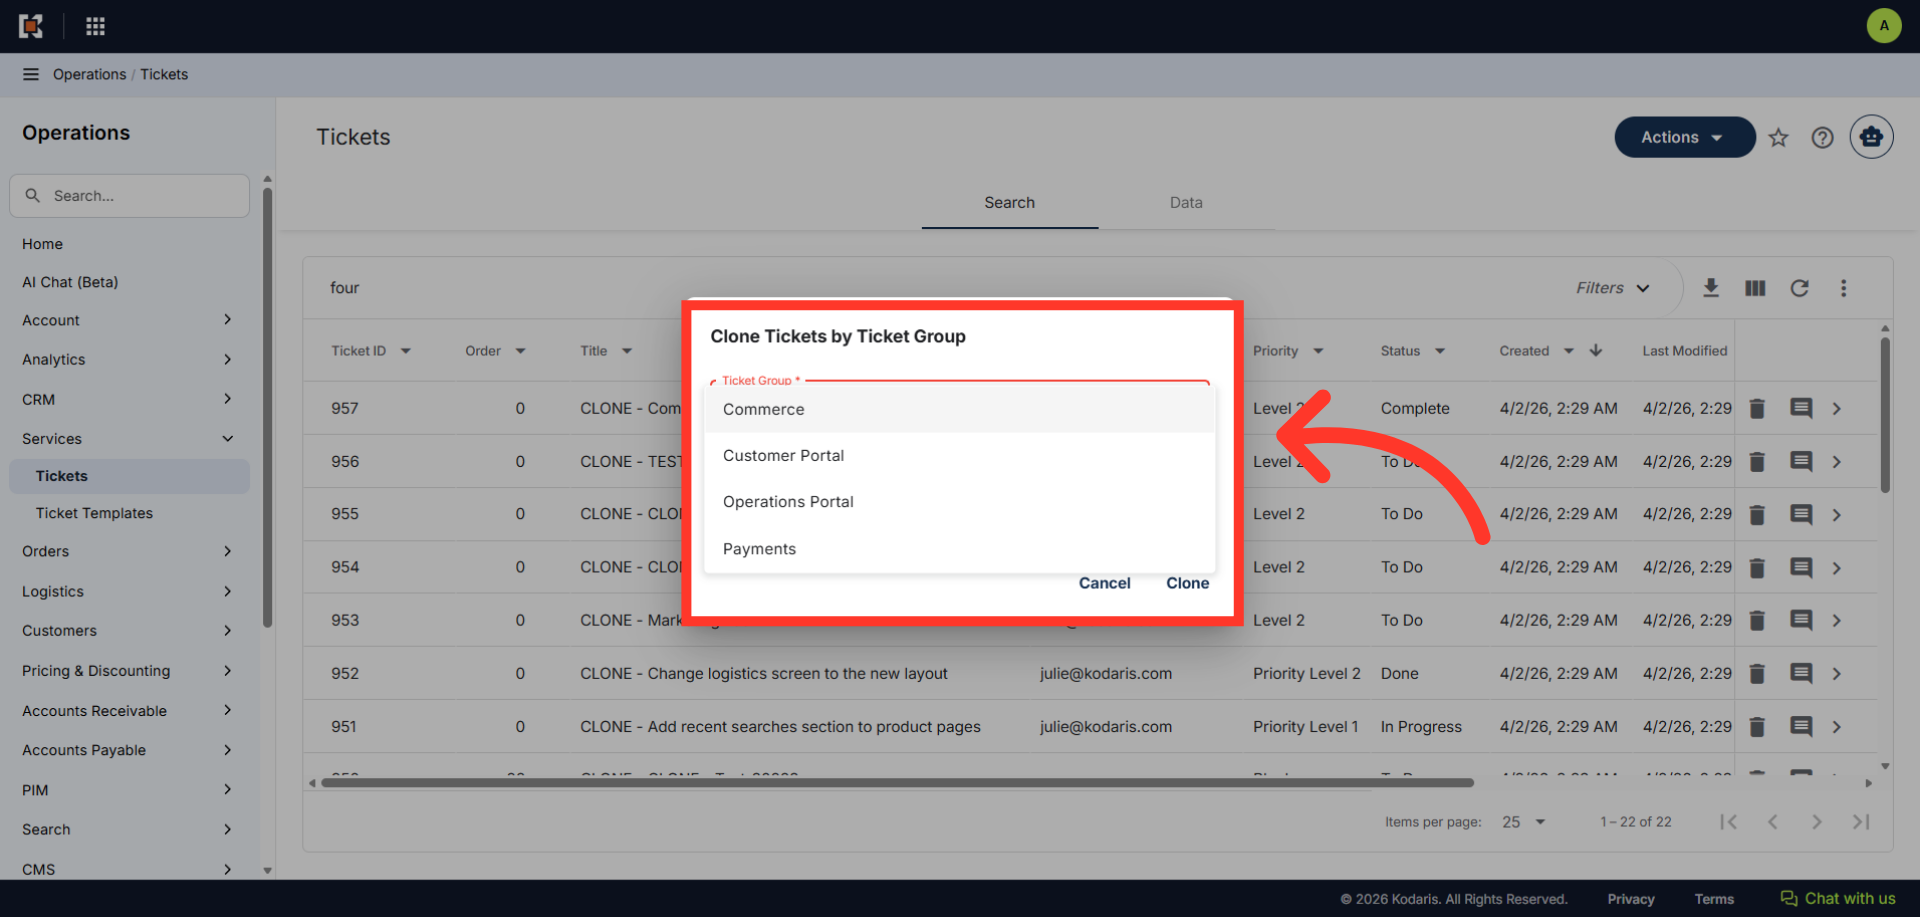Expand the Account sidebar section

coord(128,320)
